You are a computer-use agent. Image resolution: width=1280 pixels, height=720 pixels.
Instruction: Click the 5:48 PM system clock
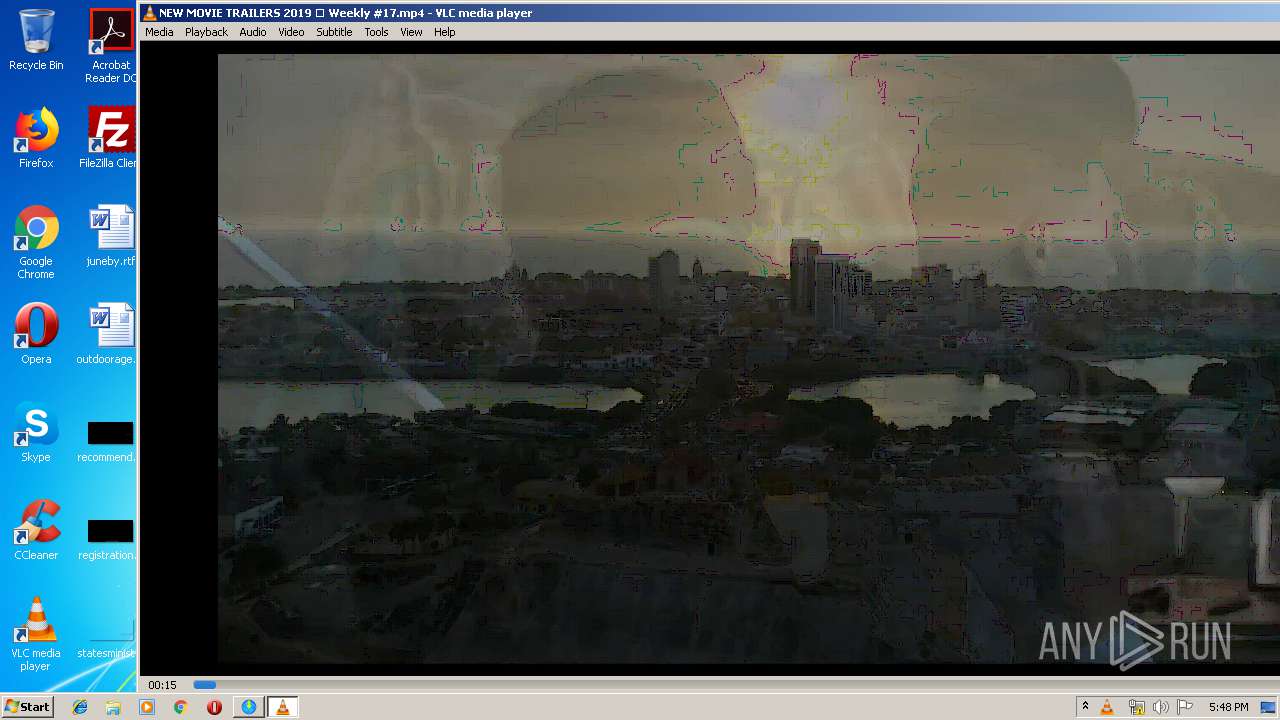pyautogui.click(x=1228, y=707)
